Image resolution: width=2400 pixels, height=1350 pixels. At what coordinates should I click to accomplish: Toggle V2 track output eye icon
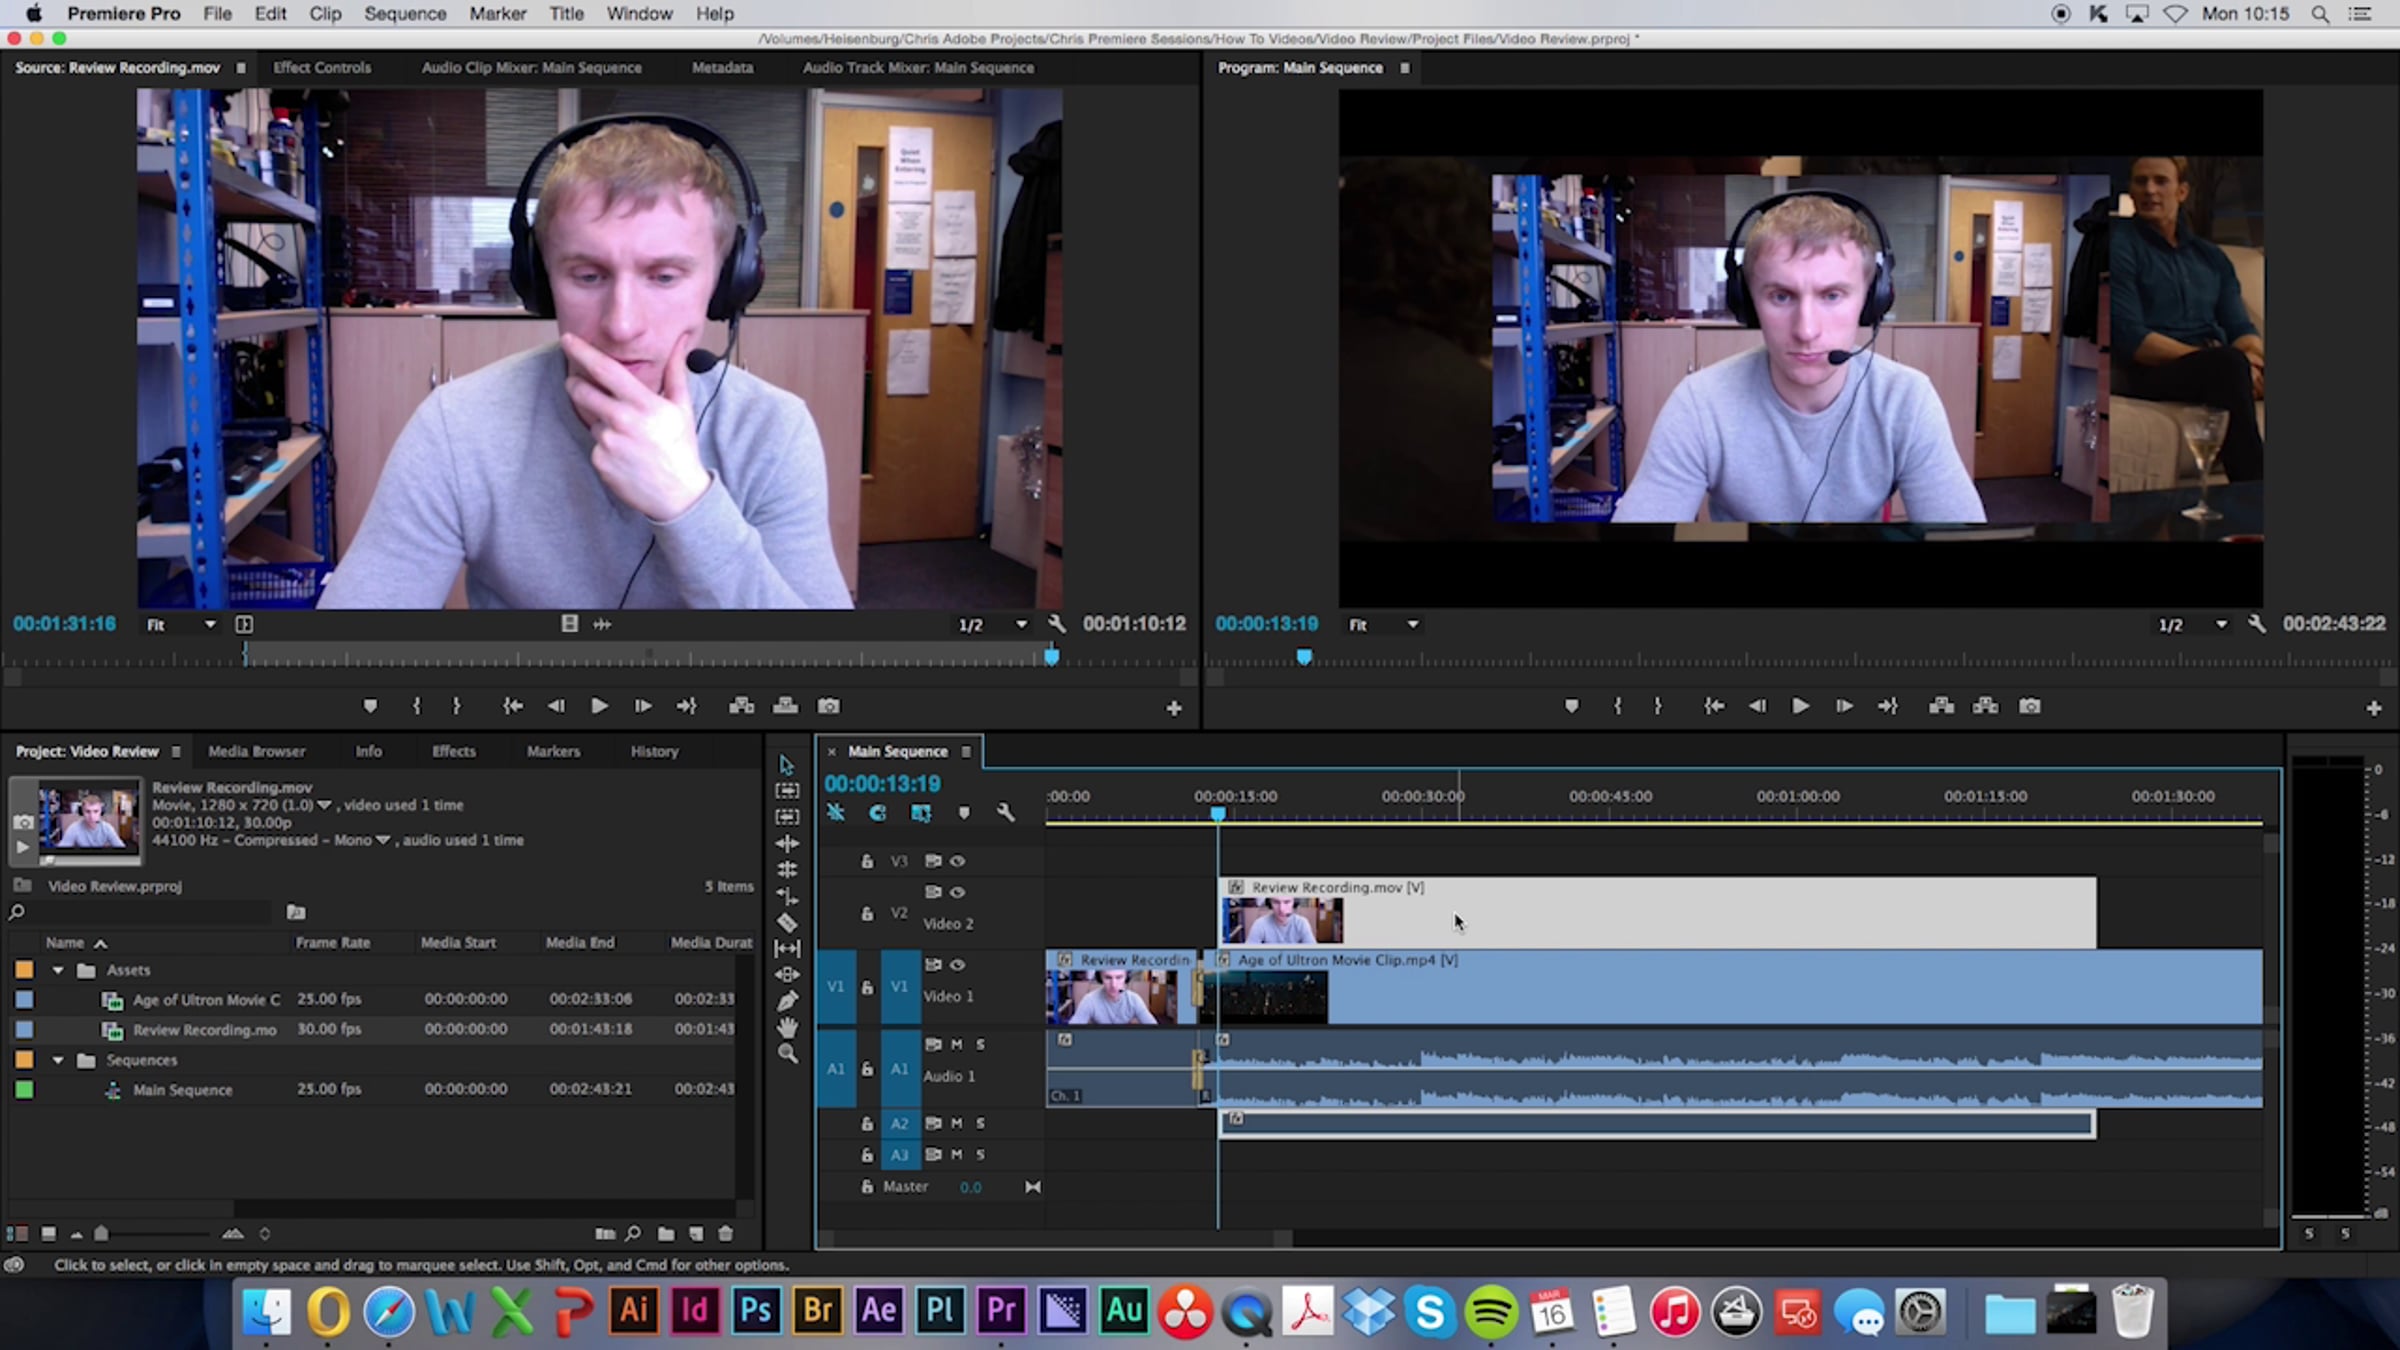[x=957, y=892]
